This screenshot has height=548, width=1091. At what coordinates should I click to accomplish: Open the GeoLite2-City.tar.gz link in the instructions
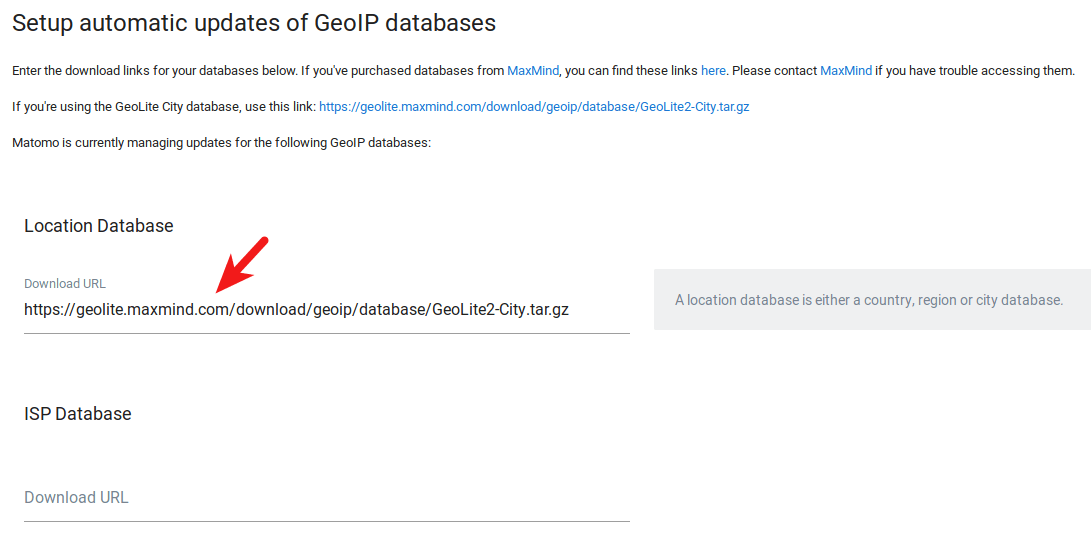coord(534,106)
